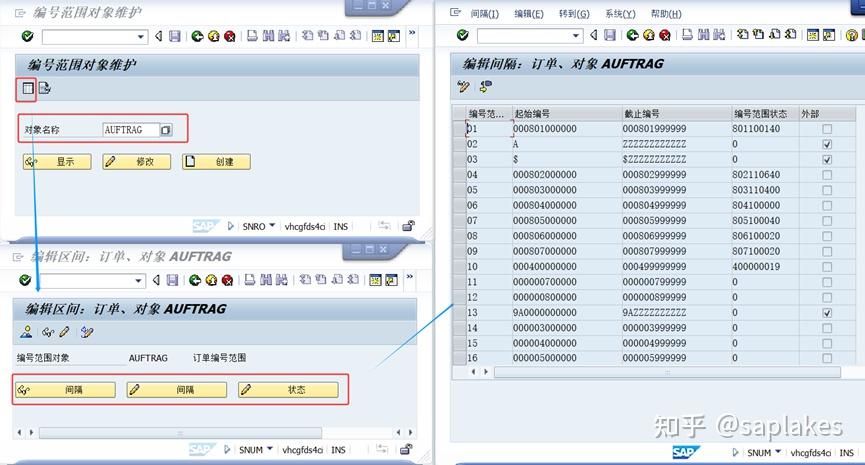Click Find Next icon in 编辑间隔 window toolbar
This screenshot has height=465, width=865.
tap(719, 35)
